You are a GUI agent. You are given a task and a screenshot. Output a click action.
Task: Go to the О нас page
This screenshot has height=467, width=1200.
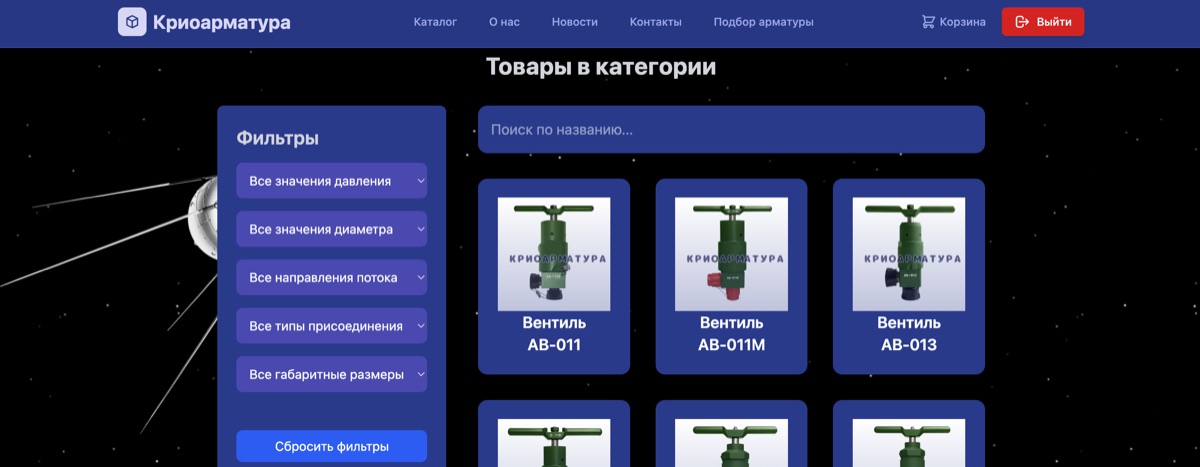coord(504,22)
